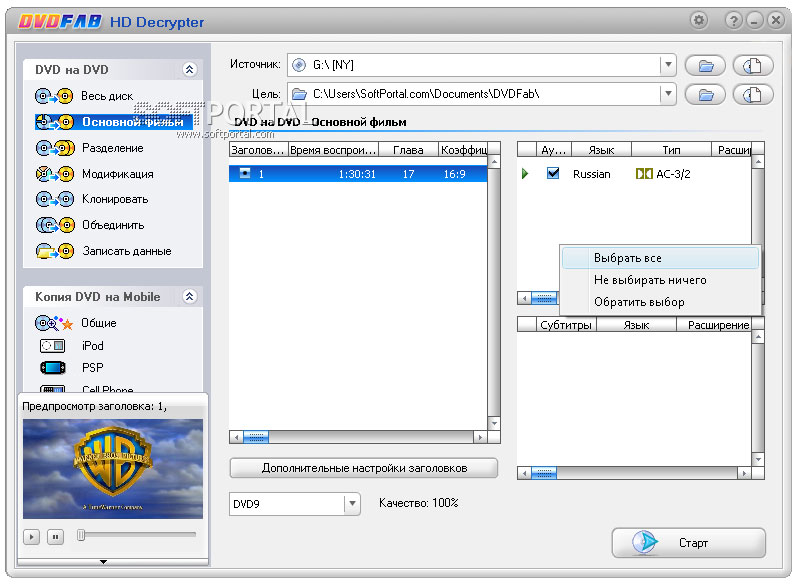Click the title 1 row icon

pos(245,173)
